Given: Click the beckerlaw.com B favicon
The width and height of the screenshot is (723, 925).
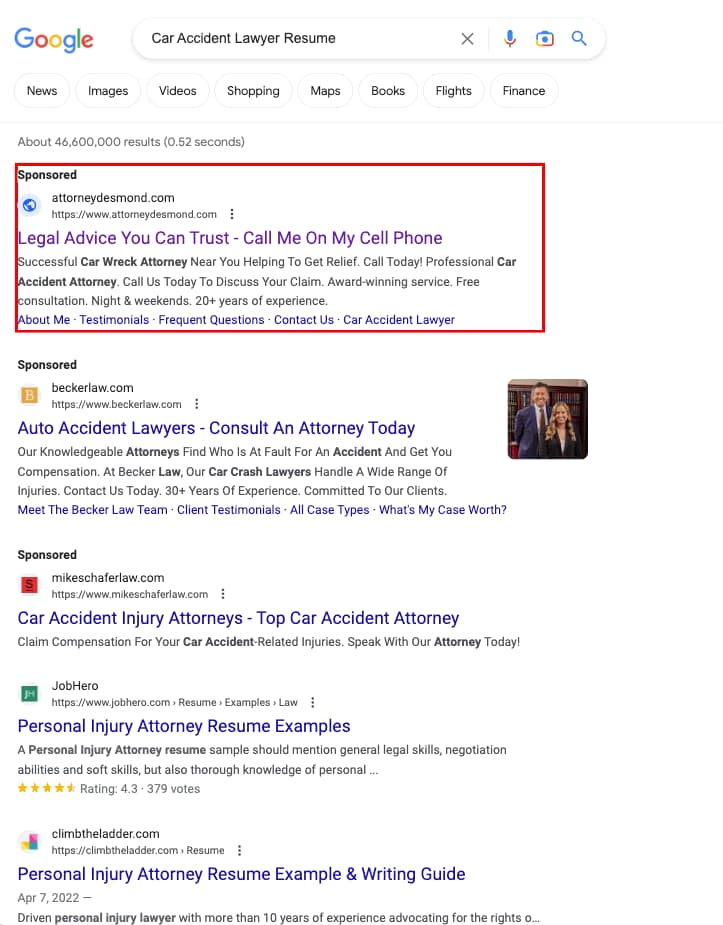Looking at the screenshot, I should [29, 395].
